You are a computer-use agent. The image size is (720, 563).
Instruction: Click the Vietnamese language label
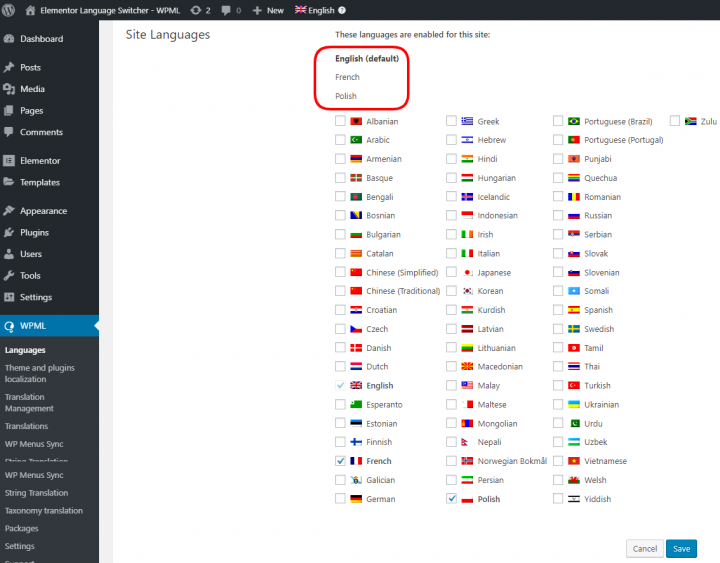[605, 461]
